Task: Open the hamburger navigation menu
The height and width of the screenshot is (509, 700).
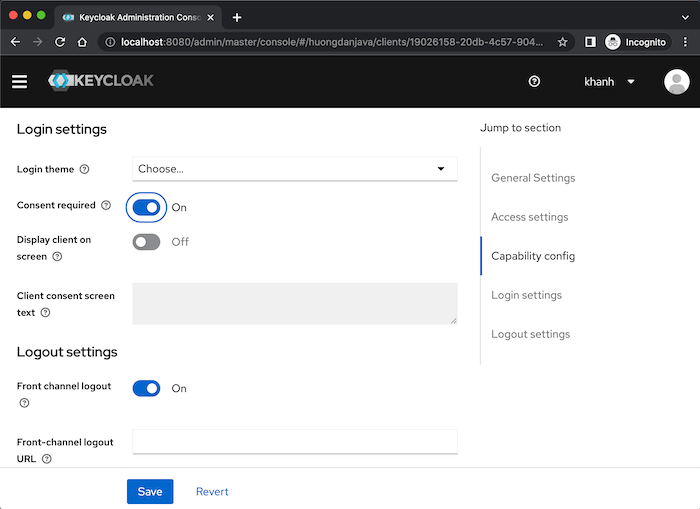Action: (x=19, y=82)
